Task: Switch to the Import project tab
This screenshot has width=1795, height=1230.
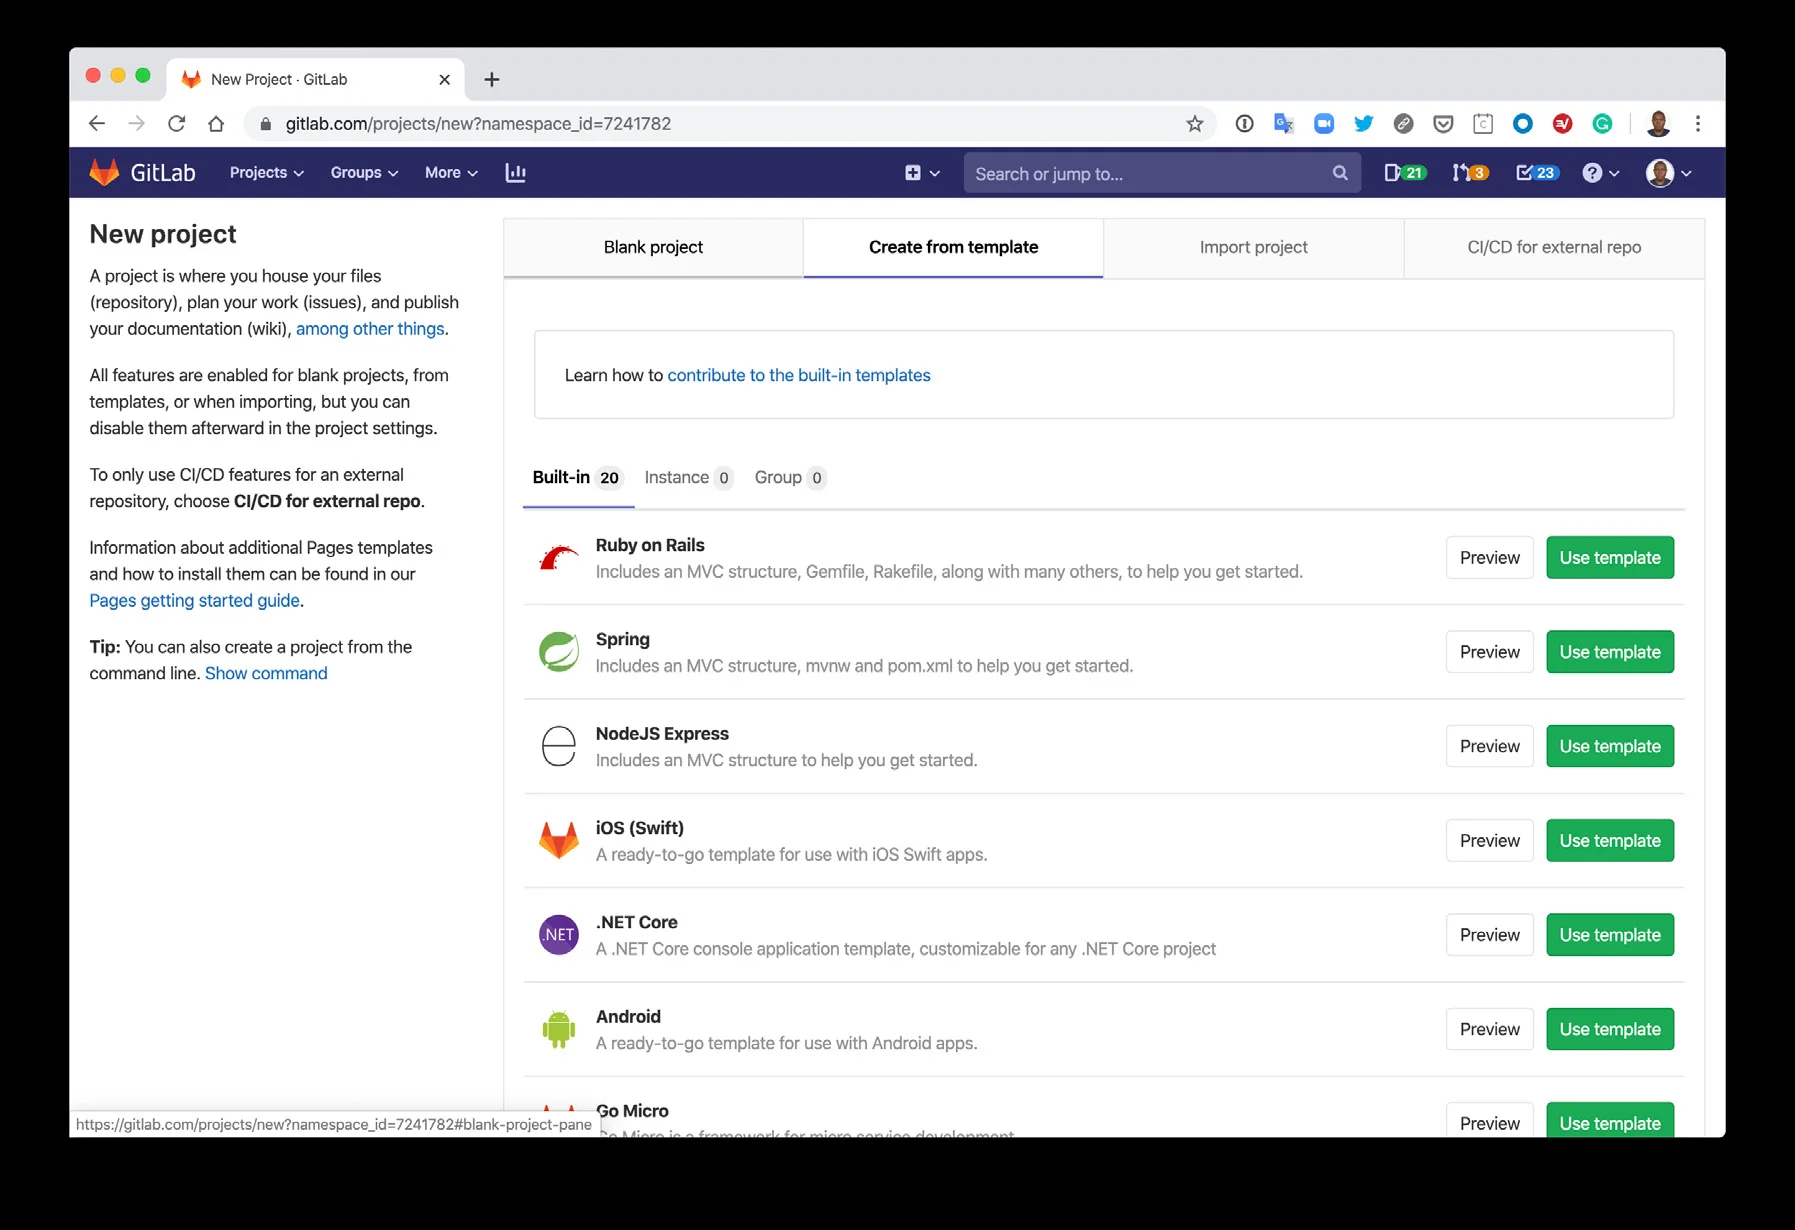Action: click(x=1253, y=247)
